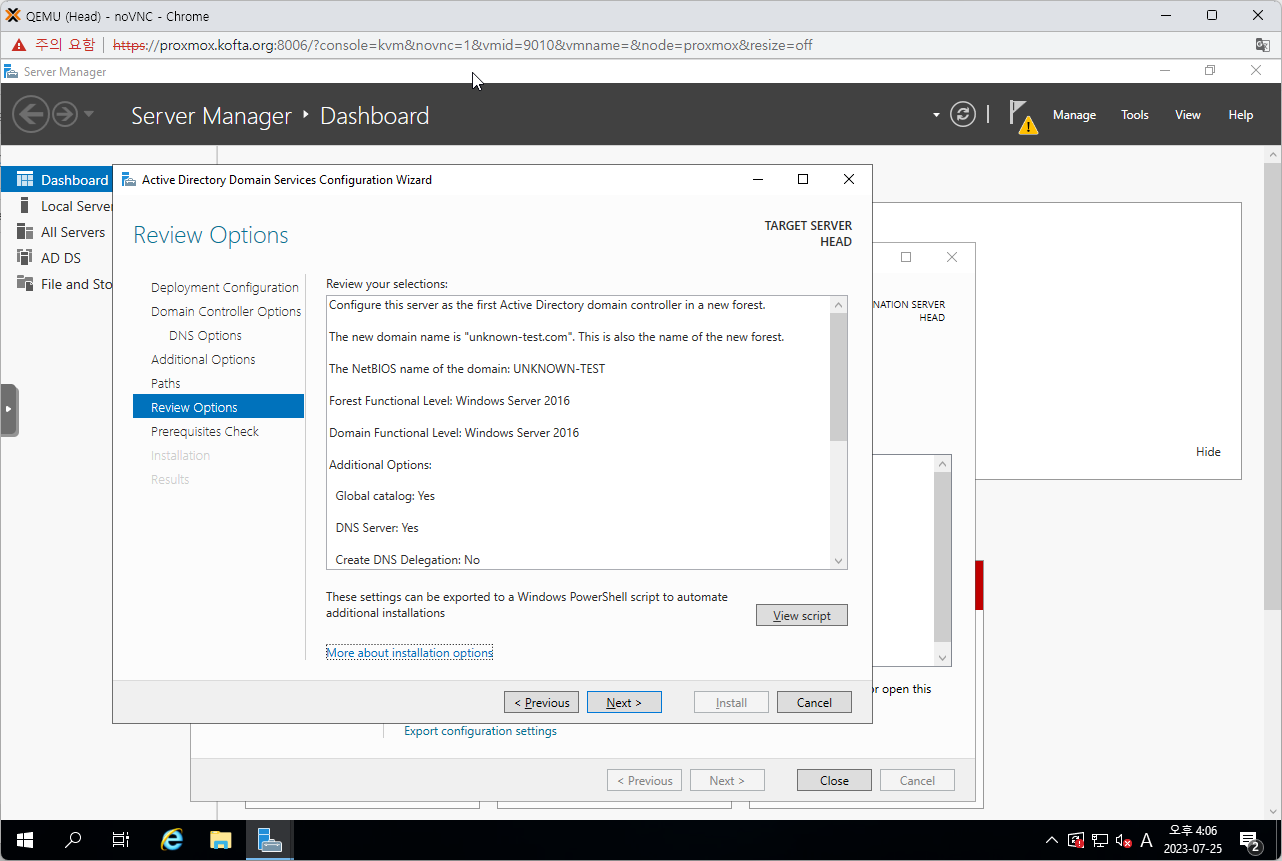This screenshot has height=861, width=1282.
Task: Open Internet Explorer from the taskbar
Action: click(172, 840)
